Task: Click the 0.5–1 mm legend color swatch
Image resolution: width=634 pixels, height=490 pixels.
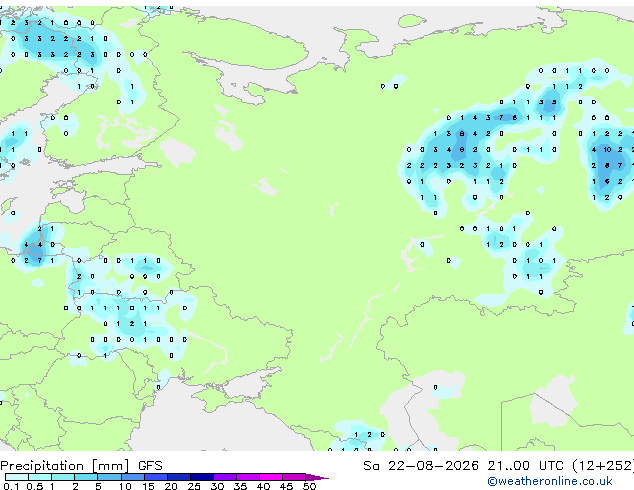Action: tap(40, 477)
